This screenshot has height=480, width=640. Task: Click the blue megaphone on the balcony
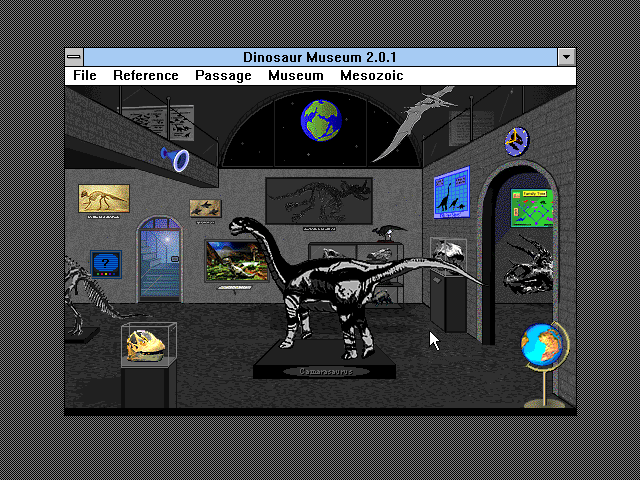pyautogui.click(x=176, y=159)
